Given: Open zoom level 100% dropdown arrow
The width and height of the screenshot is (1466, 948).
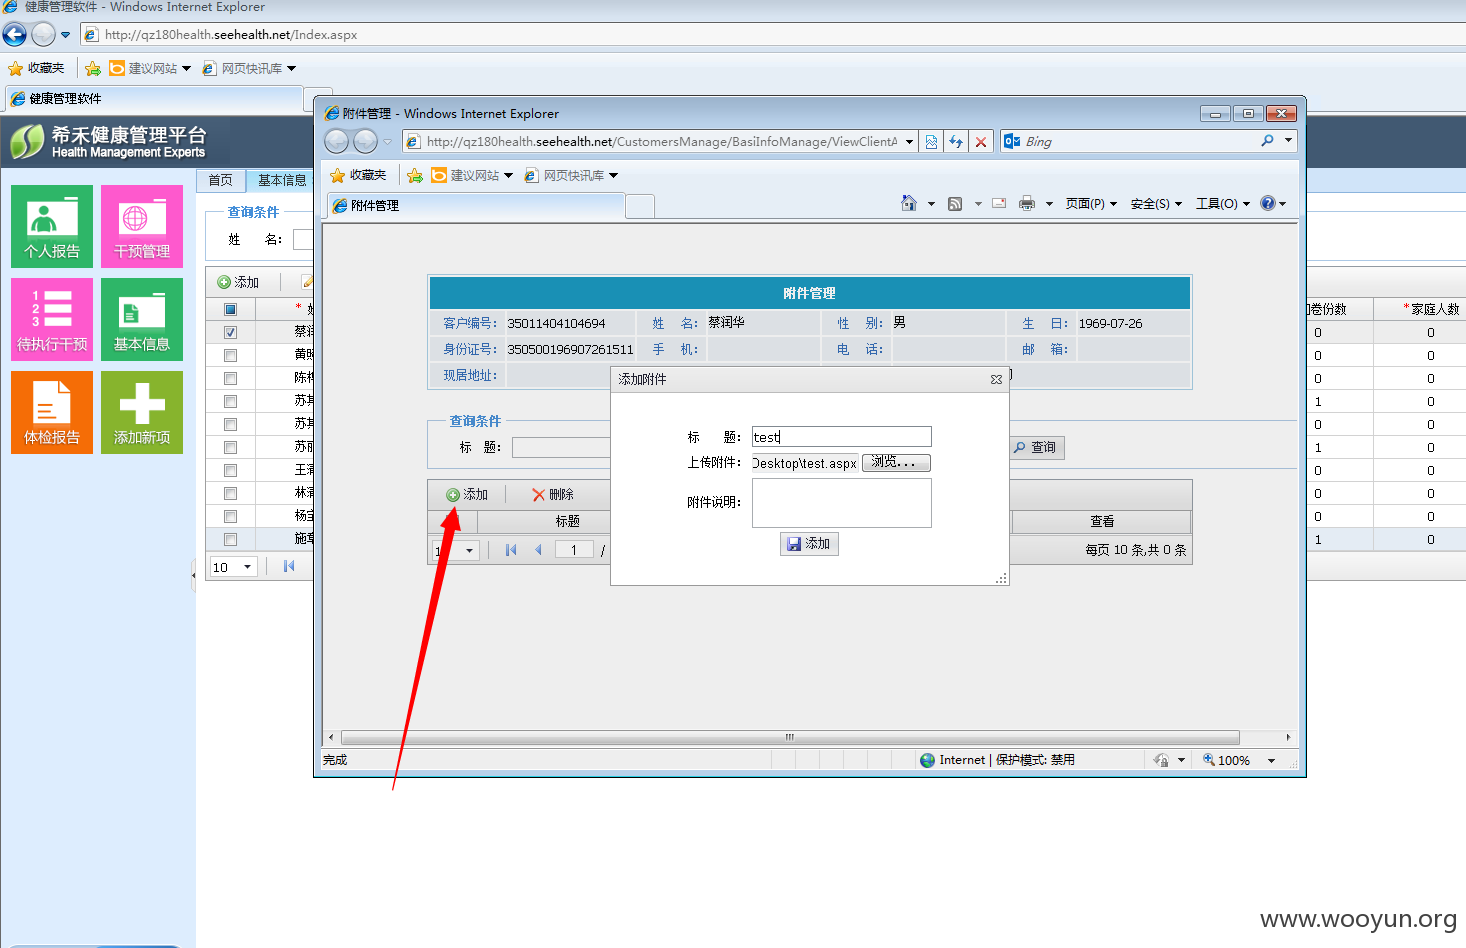Looking at the screenshot, I should (1271, 761).
